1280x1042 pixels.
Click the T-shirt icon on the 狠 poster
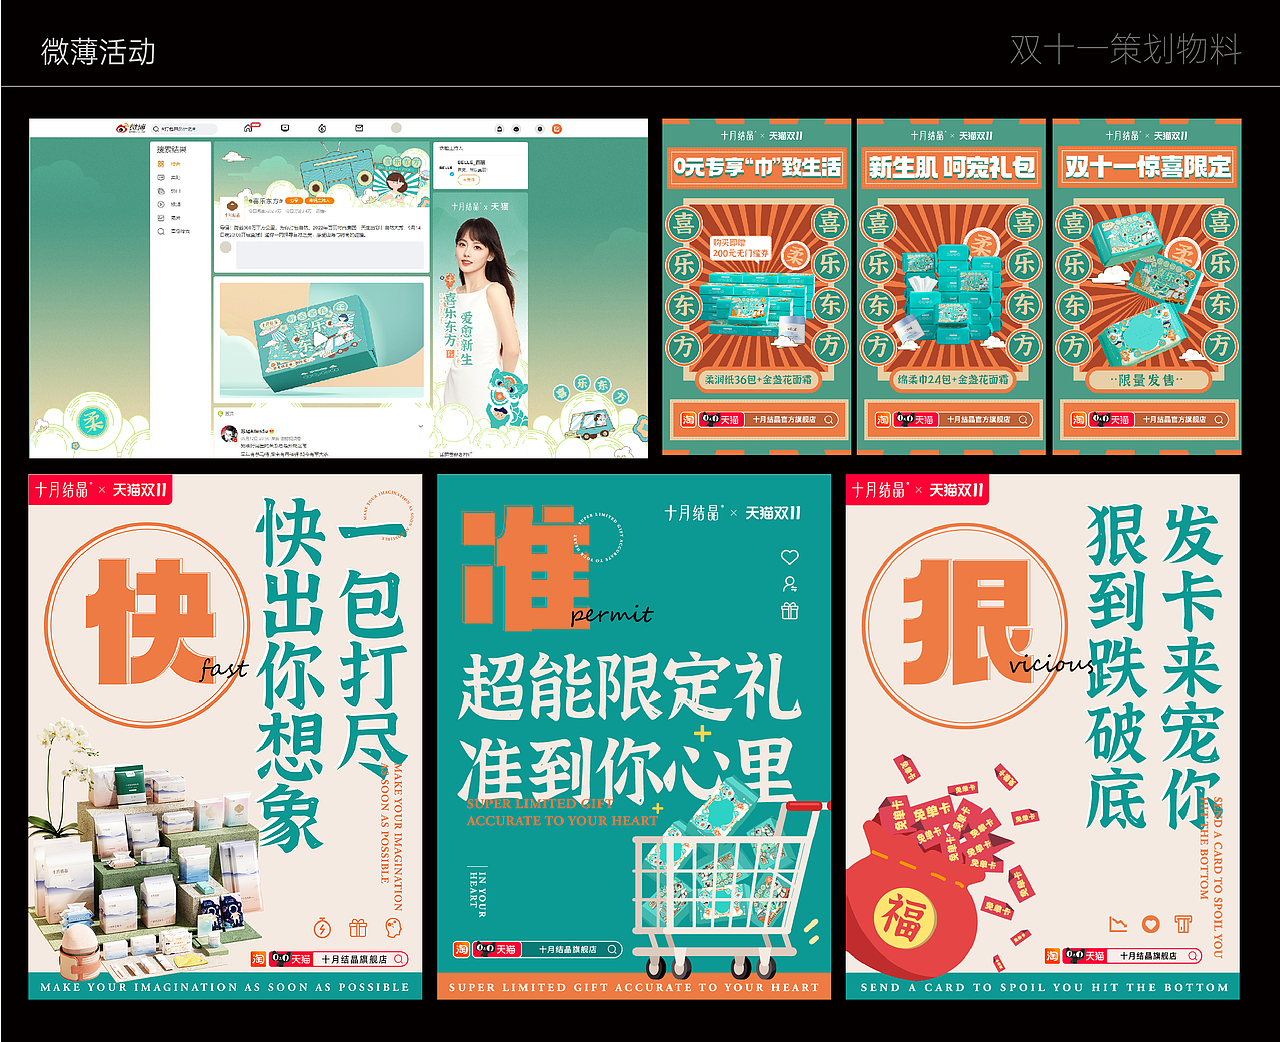coord(1183,924)
